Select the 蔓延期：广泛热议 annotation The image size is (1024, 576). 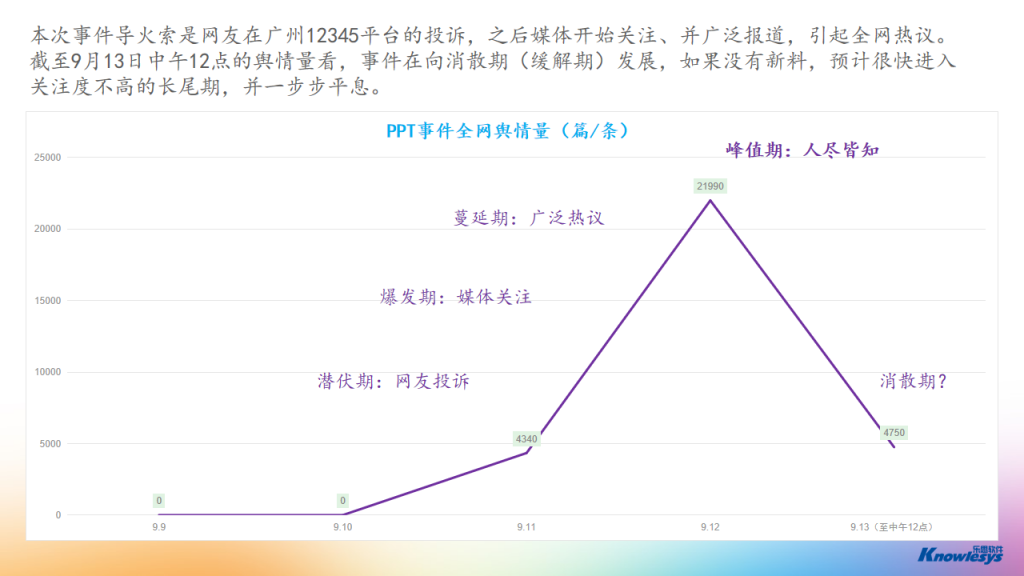pyautogui.click(x=529, y=218)
